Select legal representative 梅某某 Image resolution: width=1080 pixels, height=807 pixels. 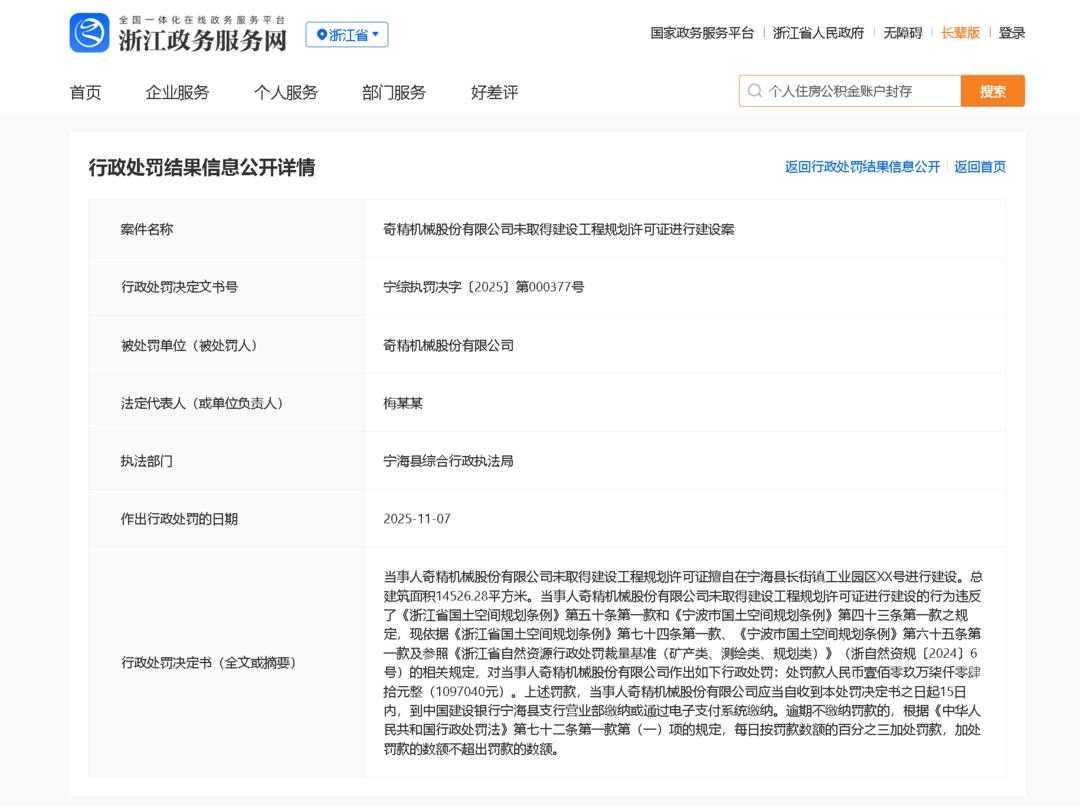(403, 403)
